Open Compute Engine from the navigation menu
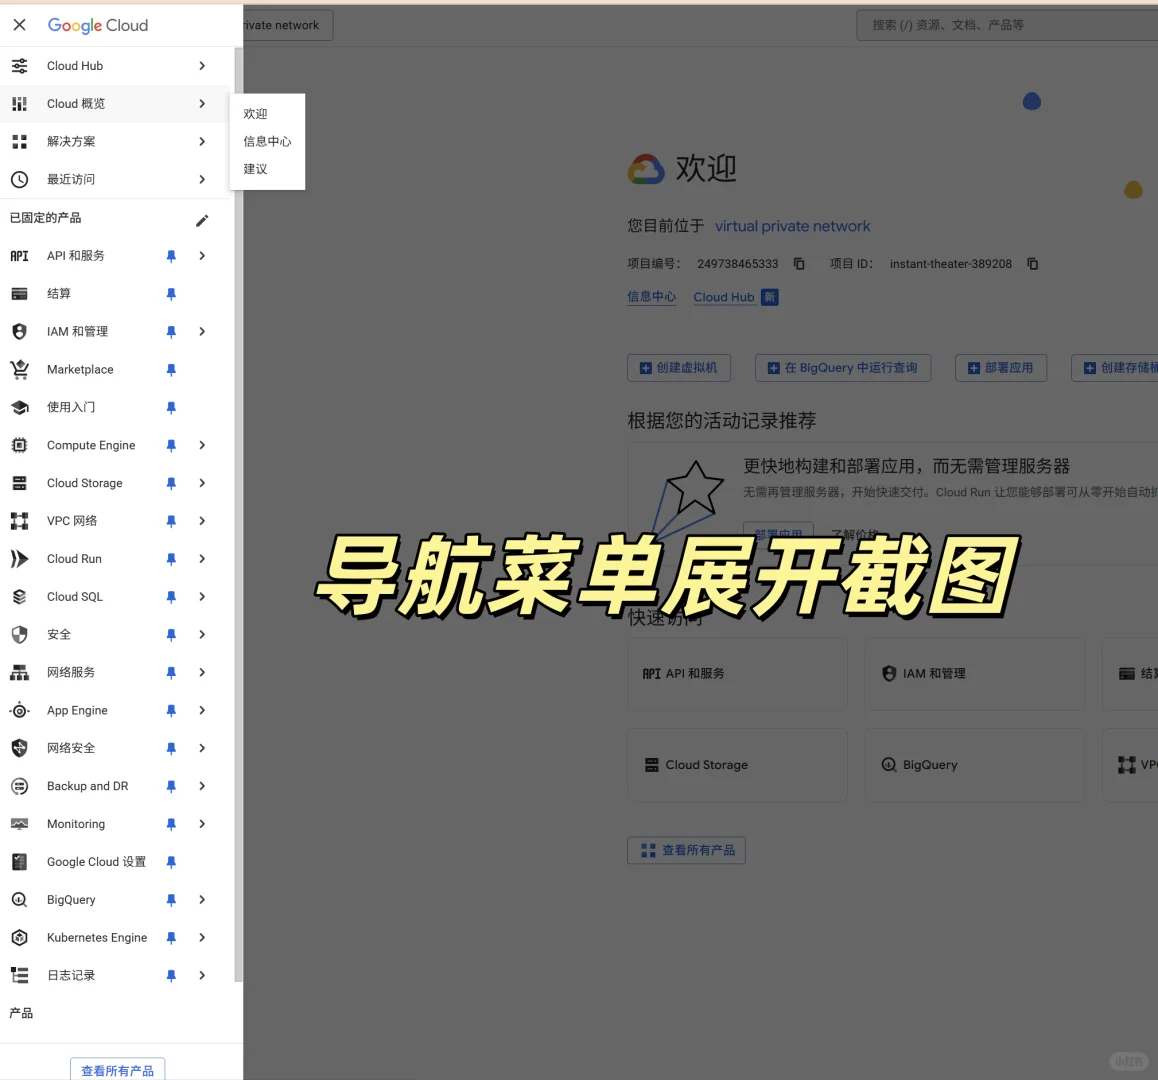This screenshot has width=1158, height=1080. (91, 445)
